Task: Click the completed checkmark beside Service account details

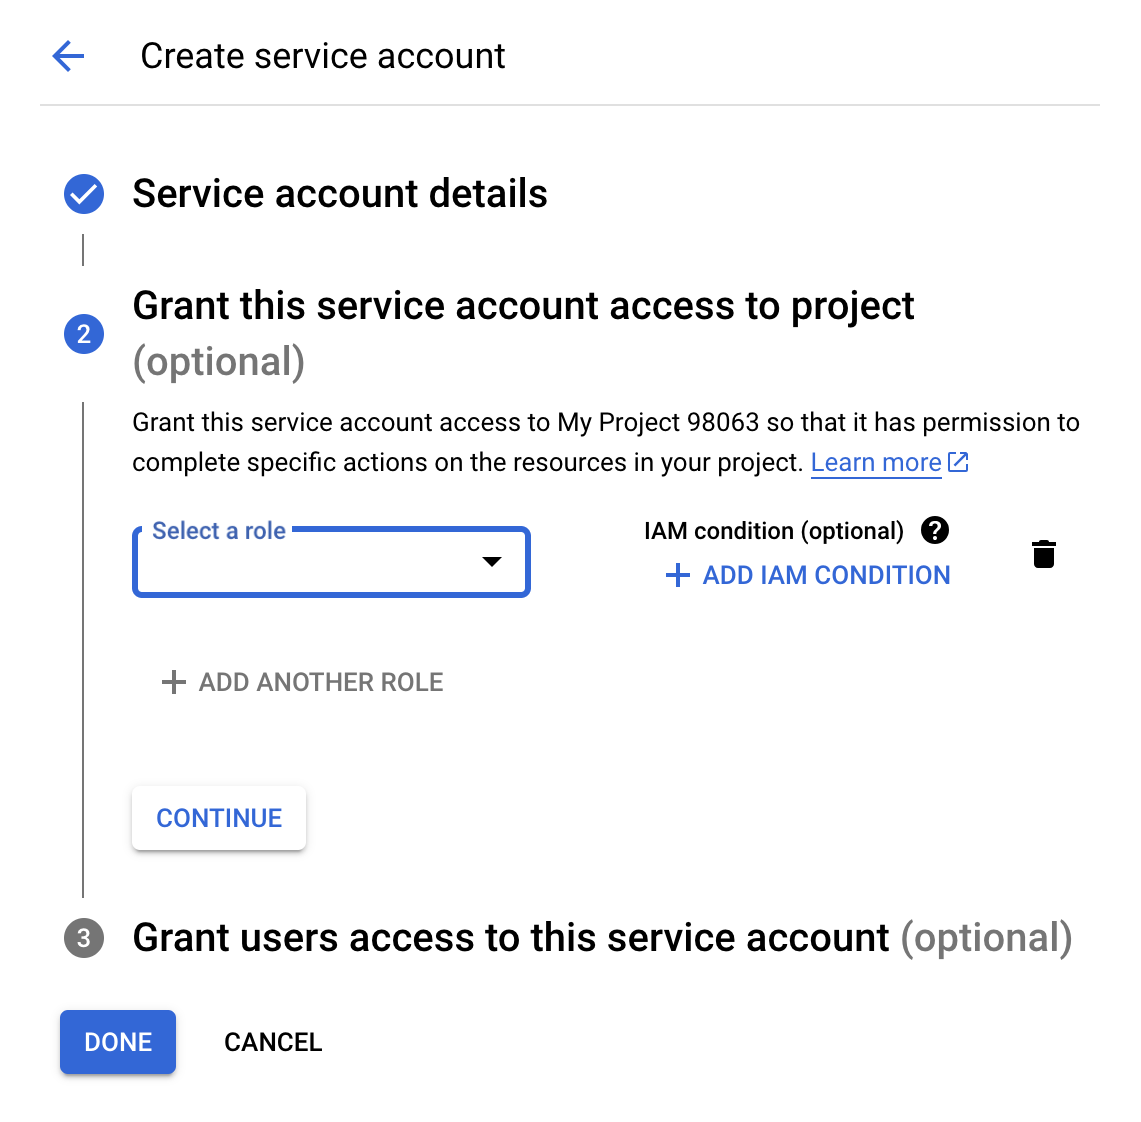Action: [83, 194]
